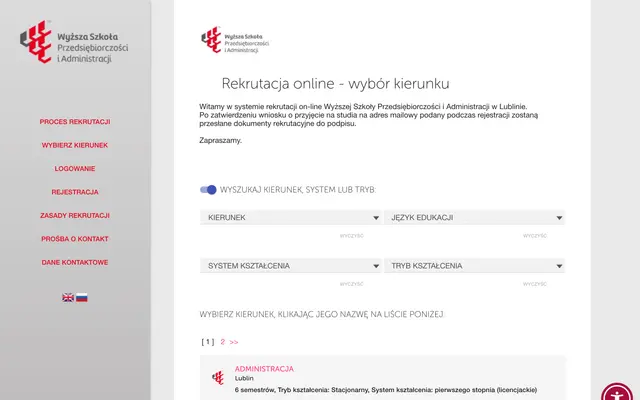640x400 pixels.
Task: Click the >> next page link
Action: pos(234,342)
